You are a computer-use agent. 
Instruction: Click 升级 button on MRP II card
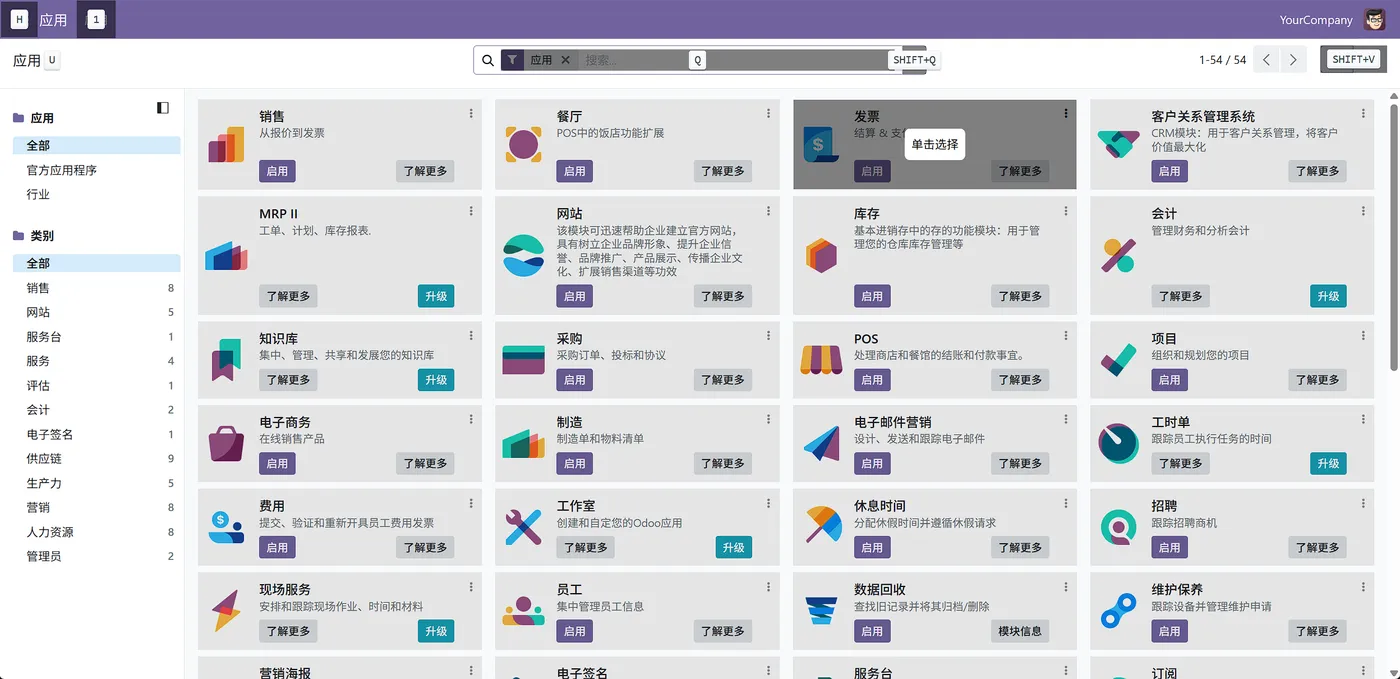(436, 296)
